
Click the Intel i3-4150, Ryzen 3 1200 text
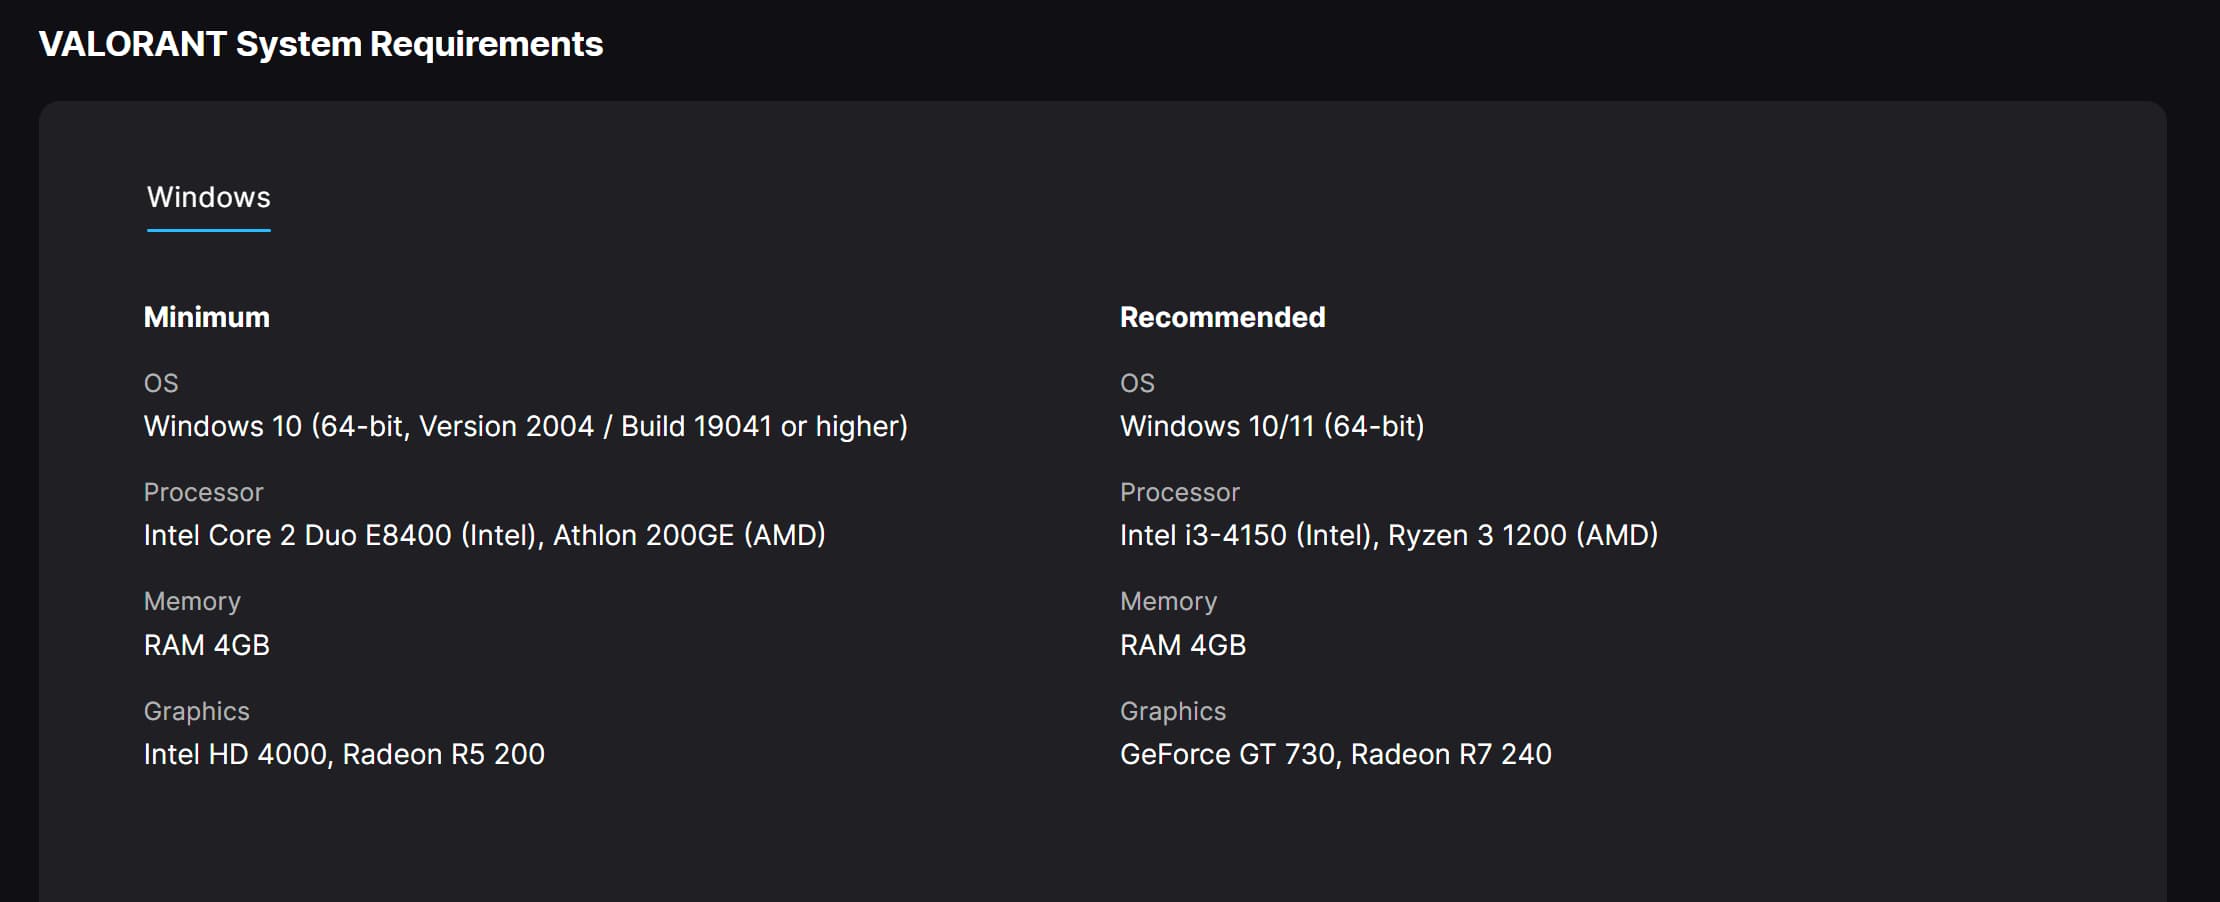pyautogui.click(x=1388, y=536)
